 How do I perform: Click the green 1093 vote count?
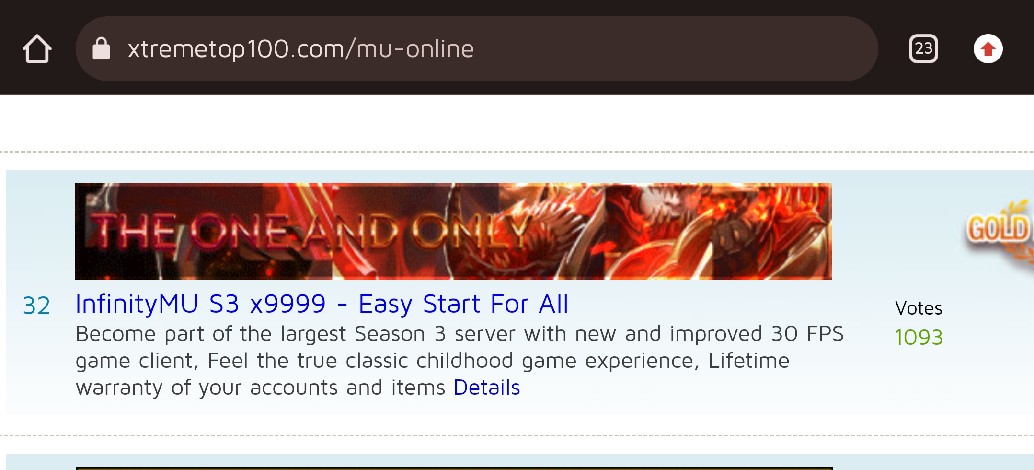919,338
